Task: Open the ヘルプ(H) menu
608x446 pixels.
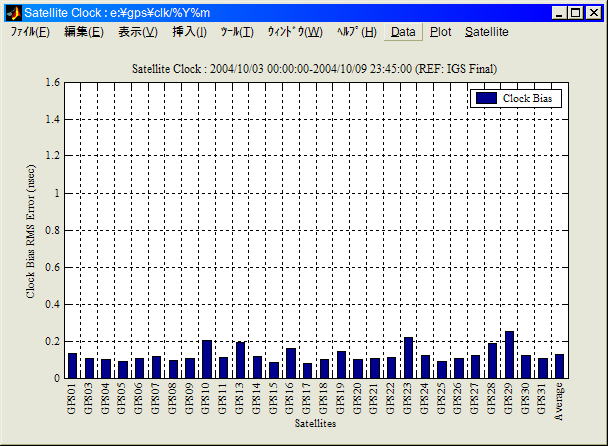Action: tap(356, 32)
